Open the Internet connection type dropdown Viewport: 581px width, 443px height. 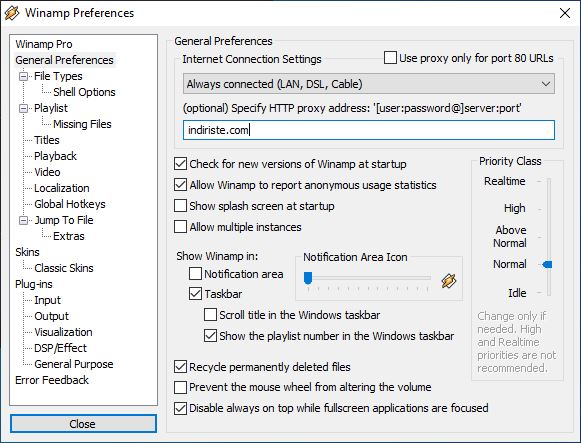pyautogui.click(x=369, y=84)
